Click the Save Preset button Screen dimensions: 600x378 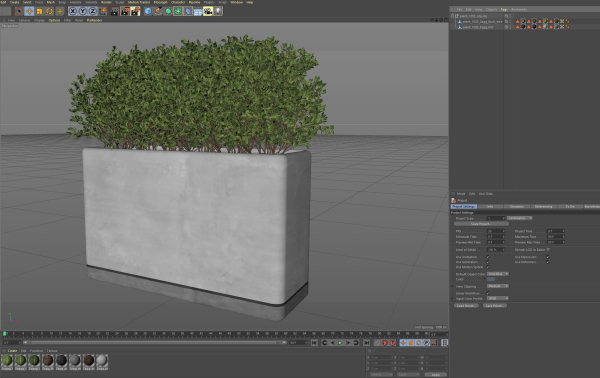[x=494, y=306]
